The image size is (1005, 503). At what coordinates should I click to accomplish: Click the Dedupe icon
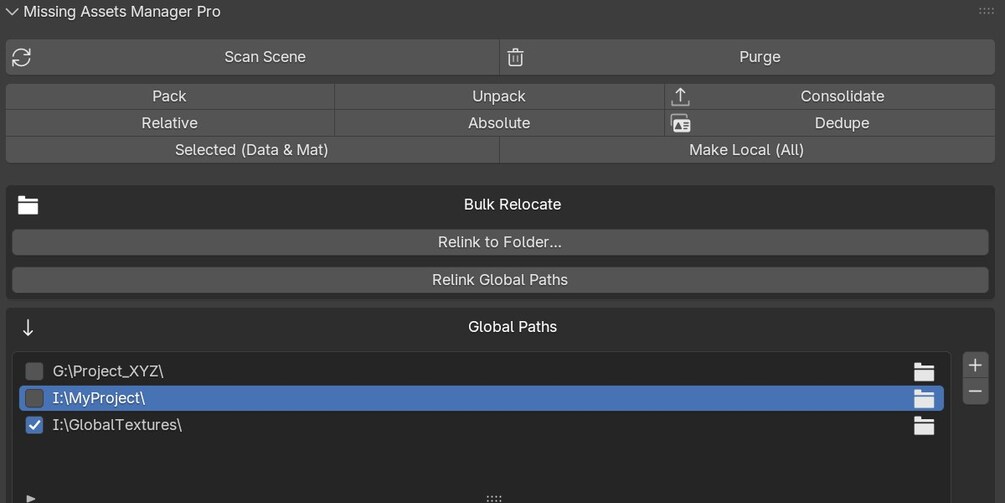(680, 123)
